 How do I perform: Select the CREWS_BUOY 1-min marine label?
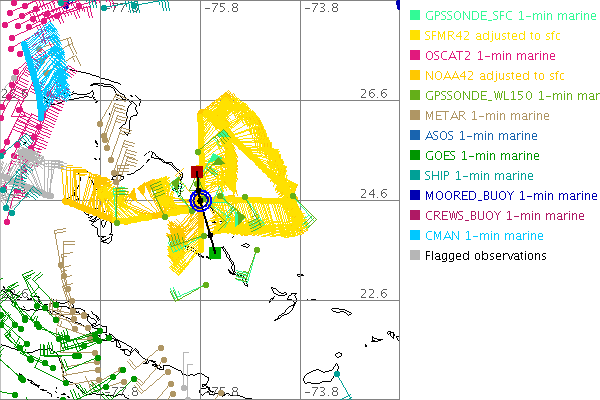coord(505,216)
